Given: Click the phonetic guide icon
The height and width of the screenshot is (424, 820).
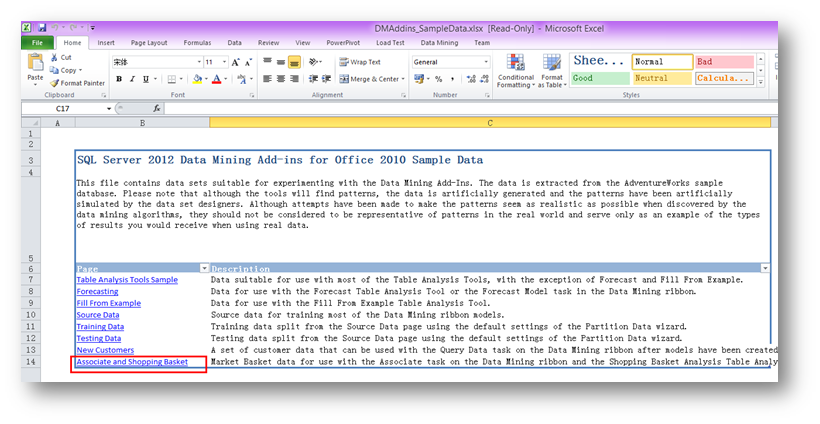Looking at the screenshot, I should 241,79.
